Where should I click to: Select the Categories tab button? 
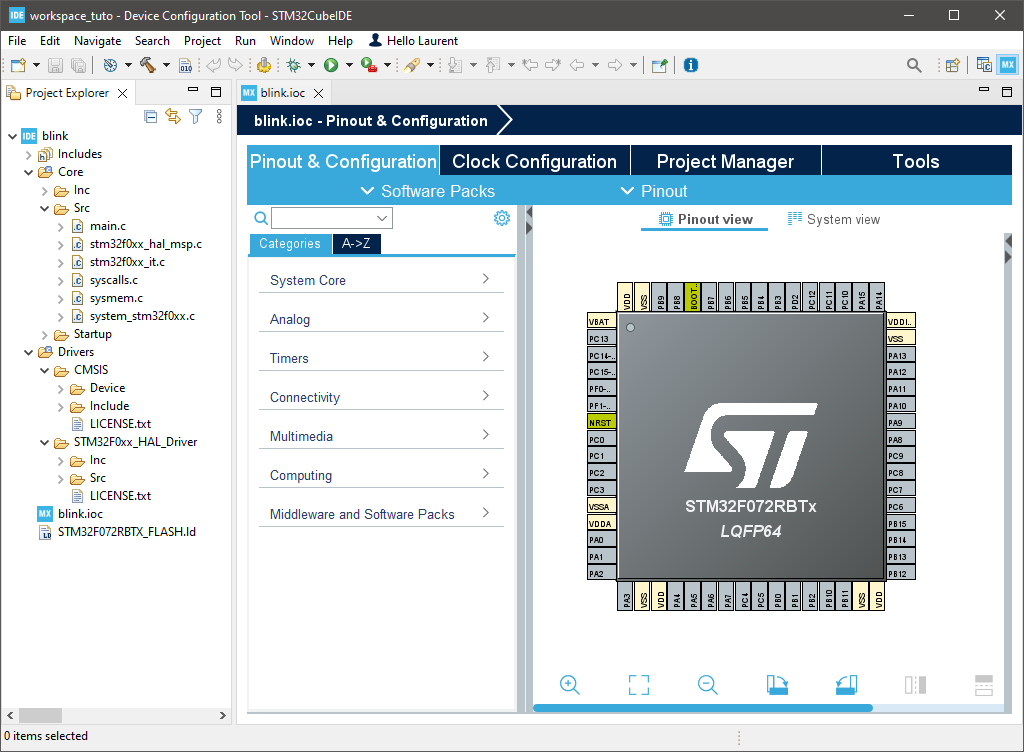pyautogui.click(x=290, y=243)
